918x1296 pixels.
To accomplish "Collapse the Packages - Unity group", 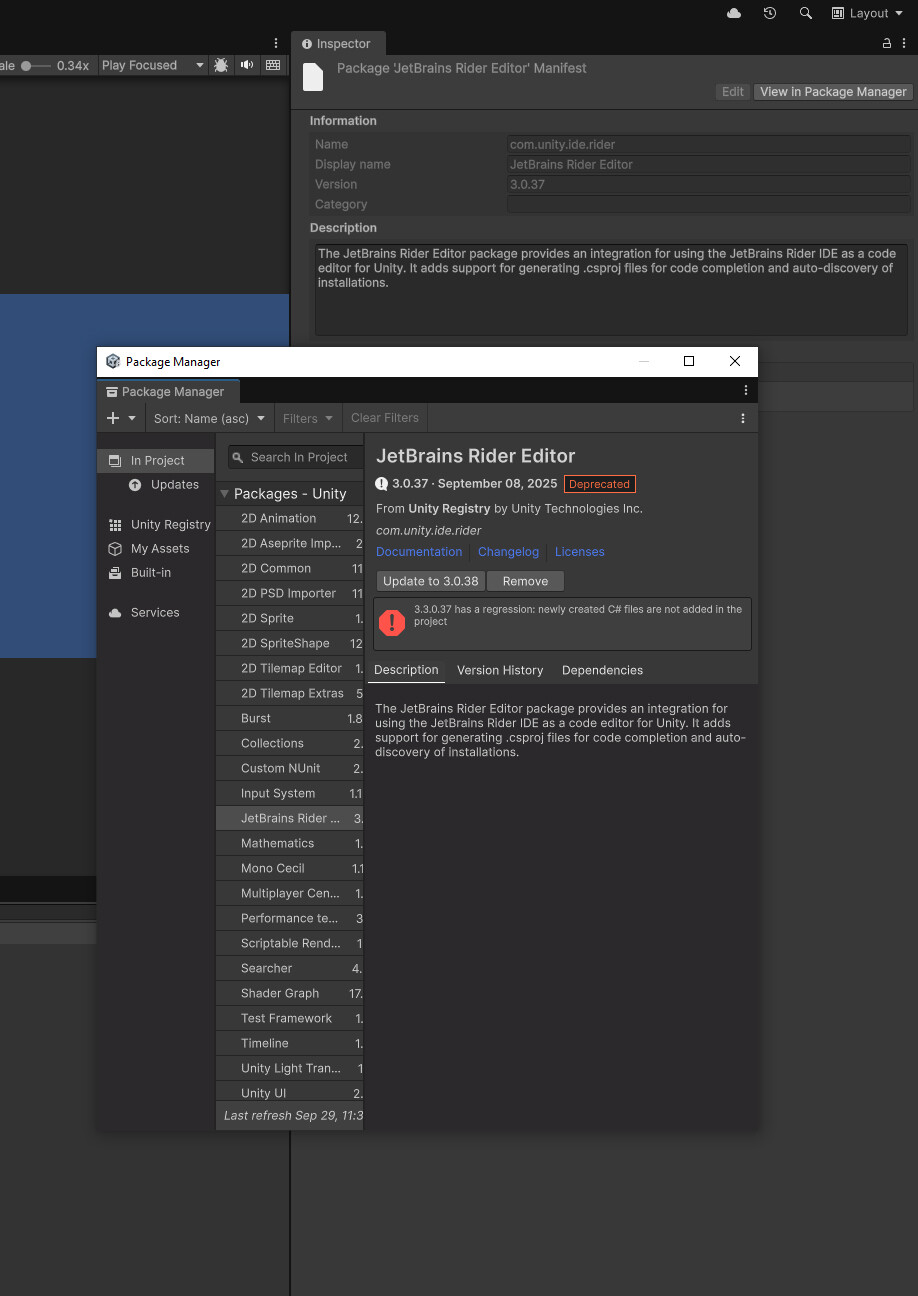I will click(x=225, y=494).
